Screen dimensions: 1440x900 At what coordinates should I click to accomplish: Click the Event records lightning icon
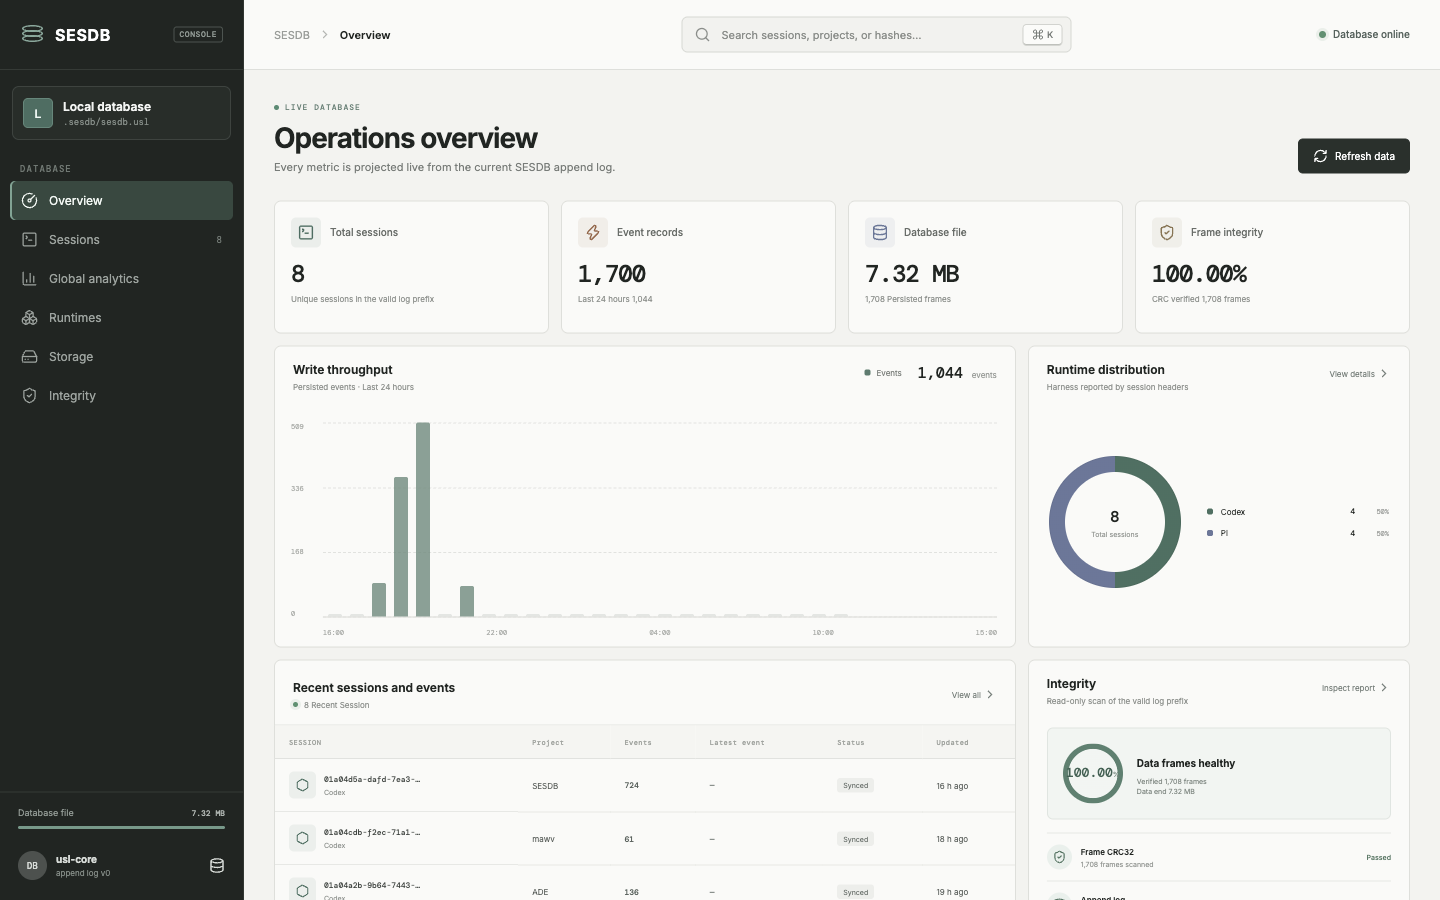593,232
